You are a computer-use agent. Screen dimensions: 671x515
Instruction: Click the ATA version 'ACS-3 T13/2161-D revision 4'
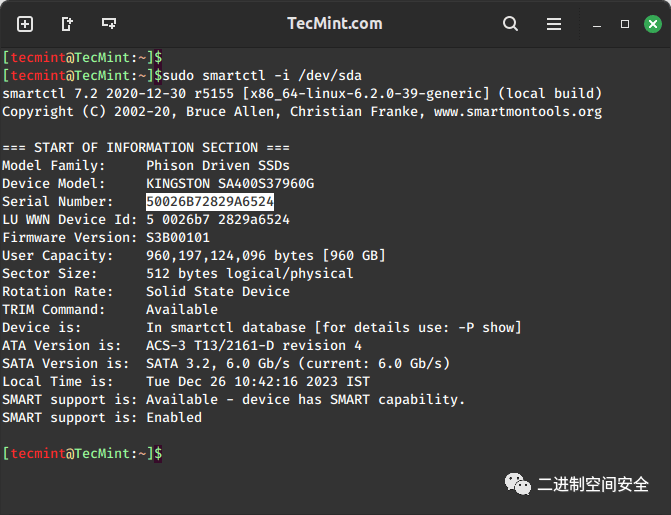coord(254,345)
